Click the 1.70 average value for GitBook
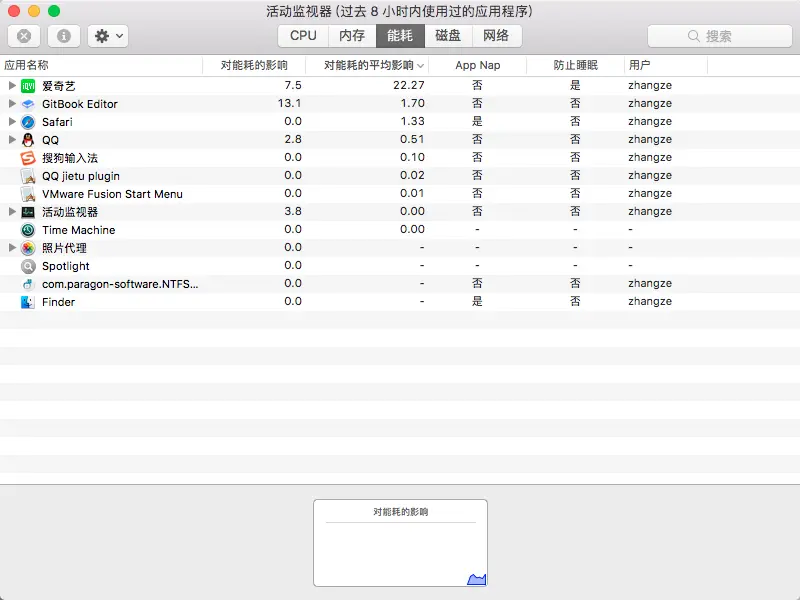 point(412,103)
